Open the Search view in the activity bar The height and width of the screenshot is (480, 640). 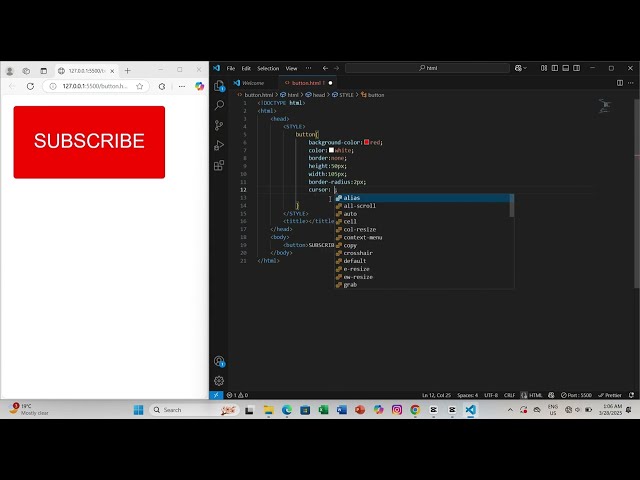pyautogui.click(x=219, y=105)
